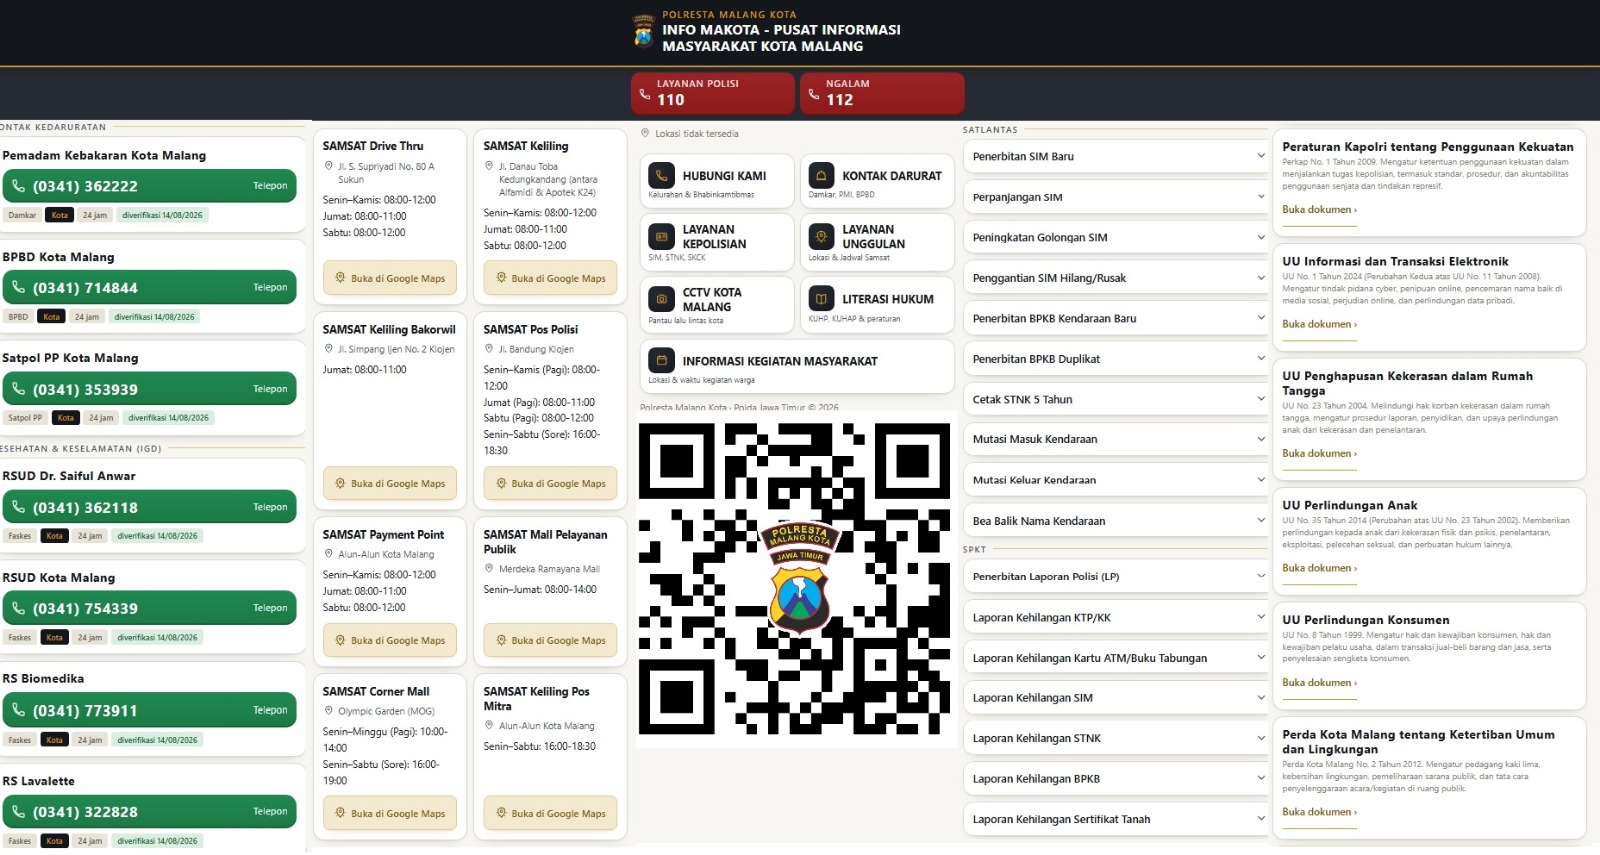Click the Informasi Kegiatan Masyarakat calendar icon
1600x855 pixels.
[661, 361]
